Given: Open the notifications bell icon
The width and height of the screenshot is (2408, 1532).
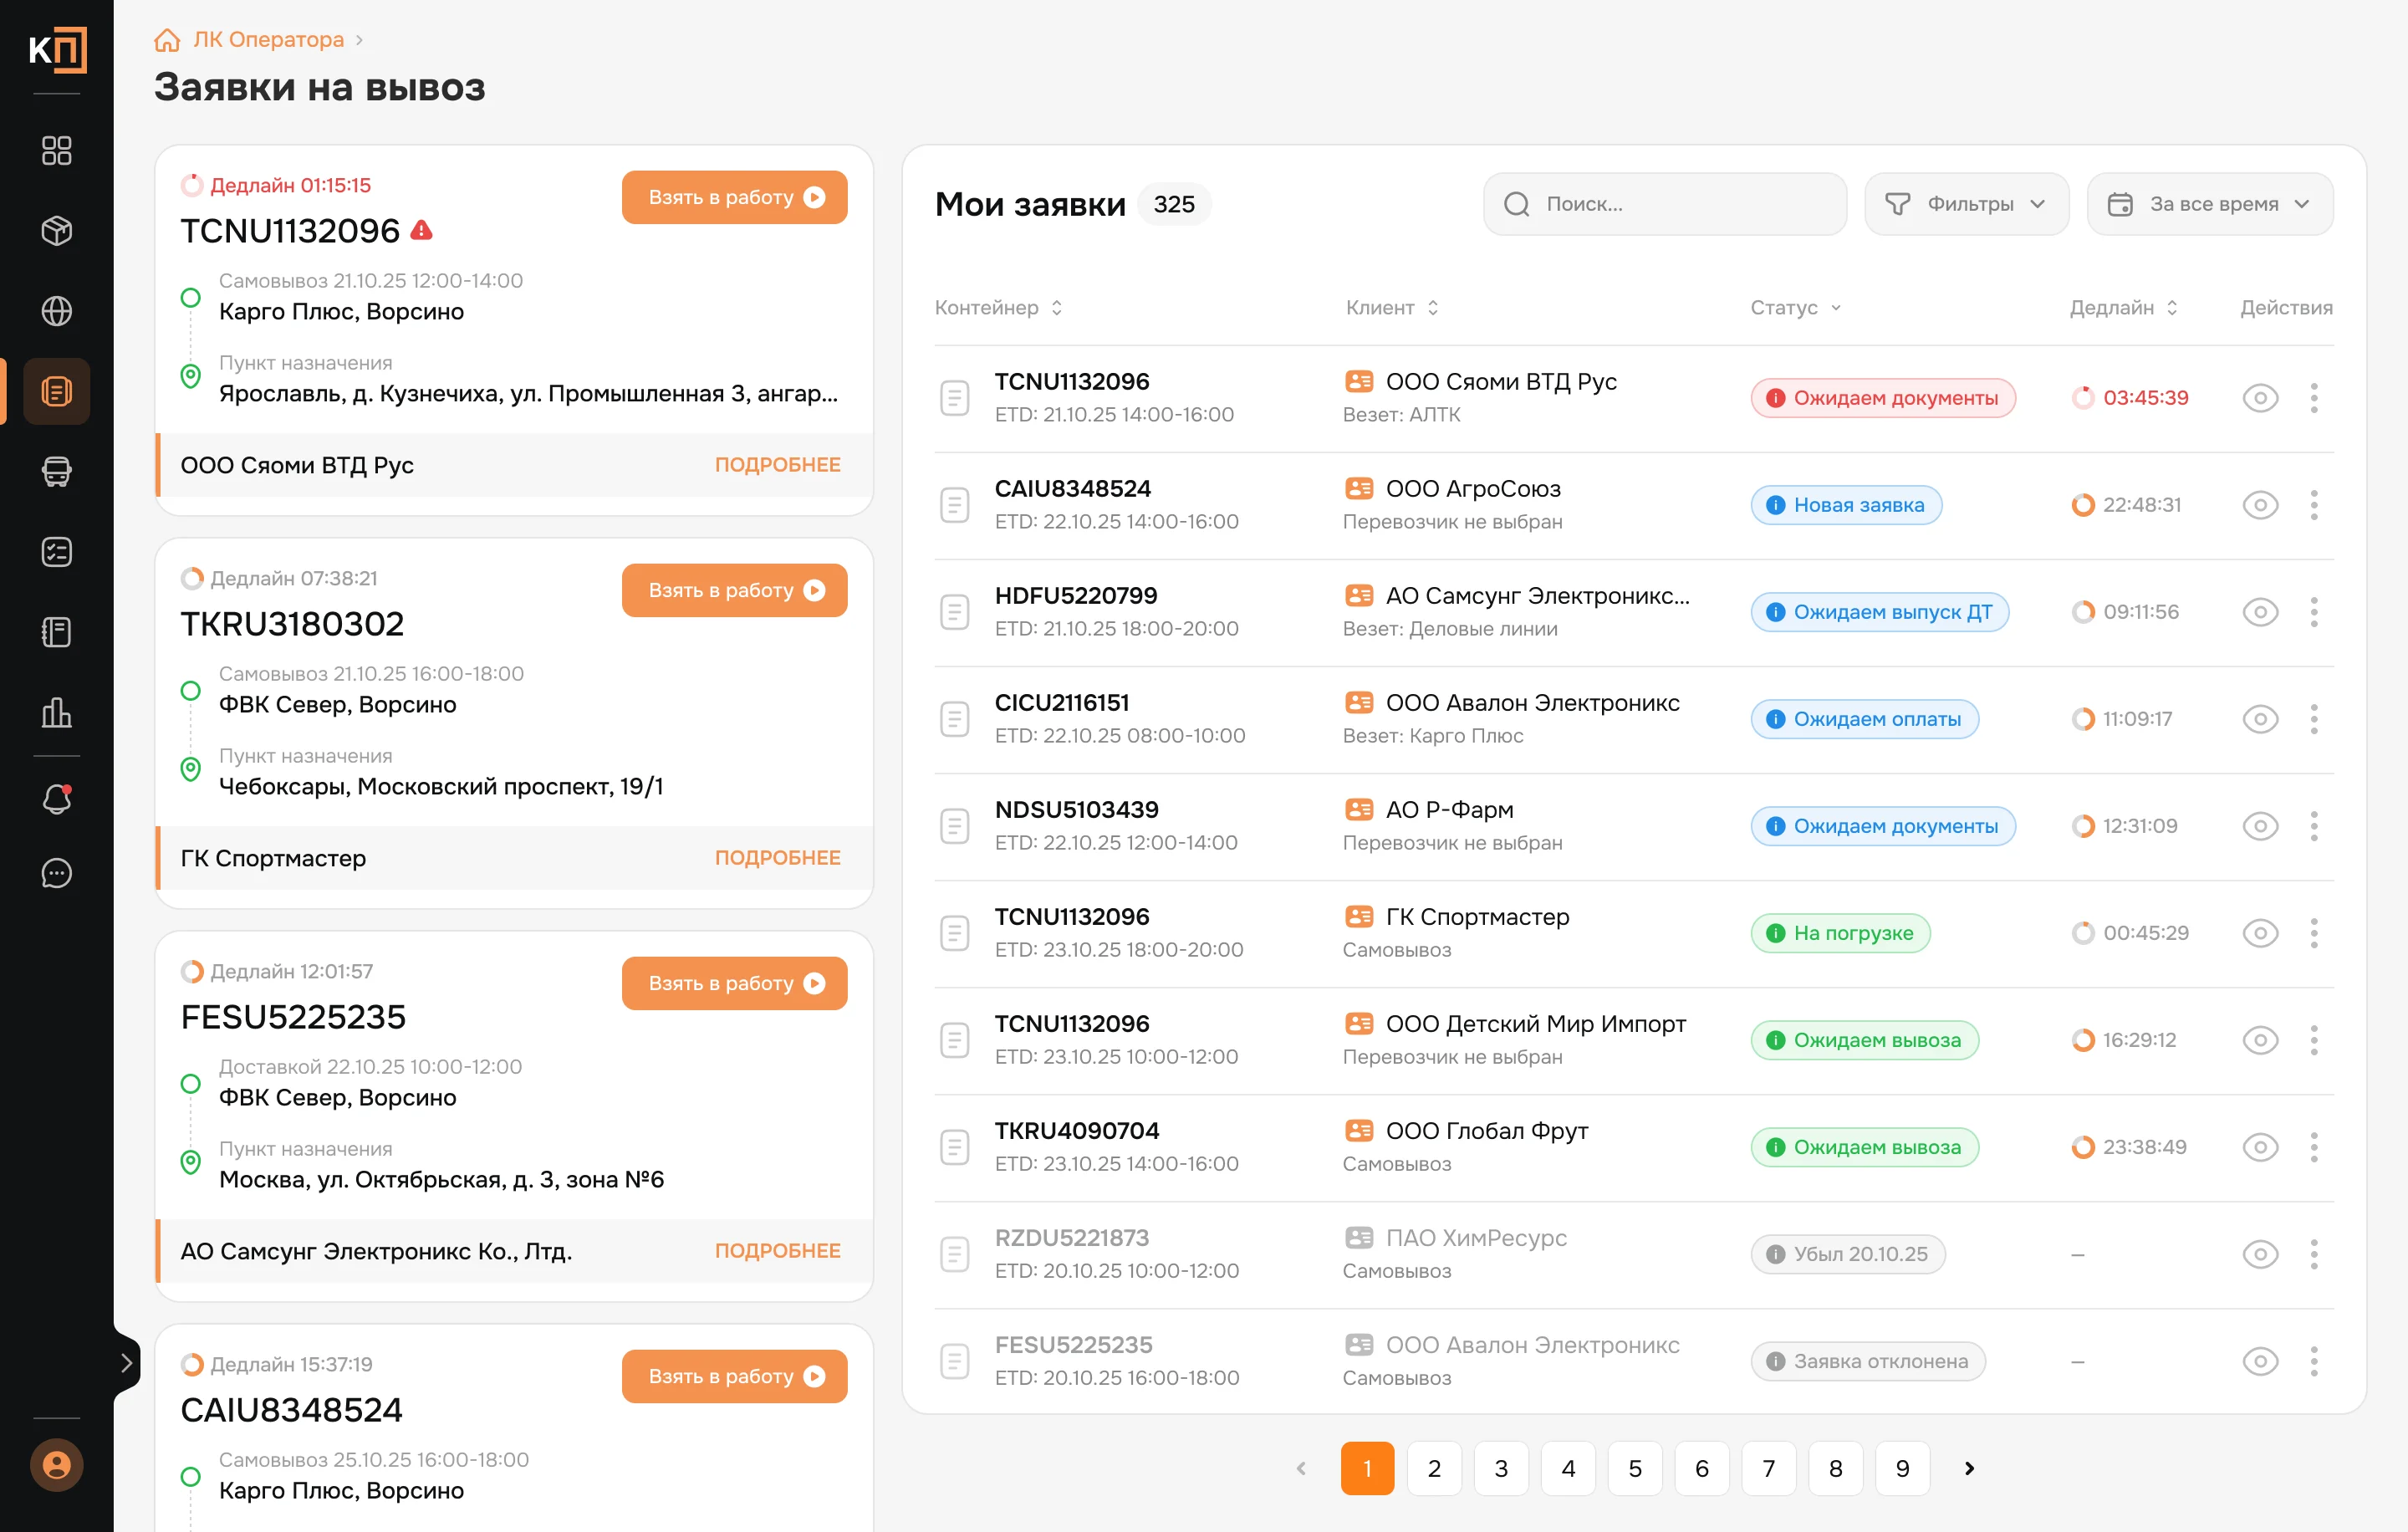Looking at the screenshot, I should click(56, 799).
